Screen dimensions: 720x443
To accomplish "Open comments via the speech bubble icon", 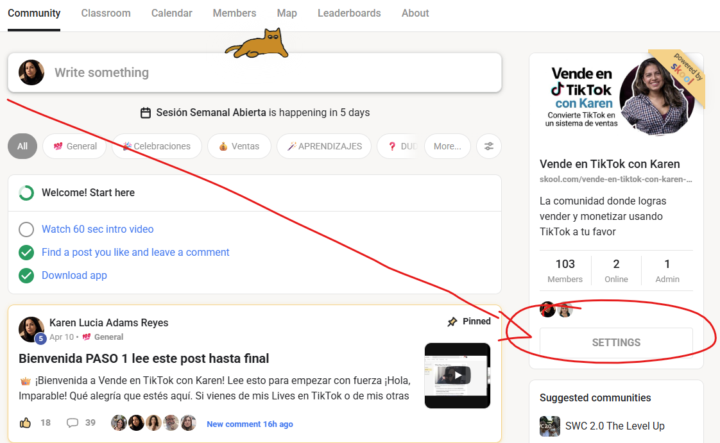I will coord(72,423).
